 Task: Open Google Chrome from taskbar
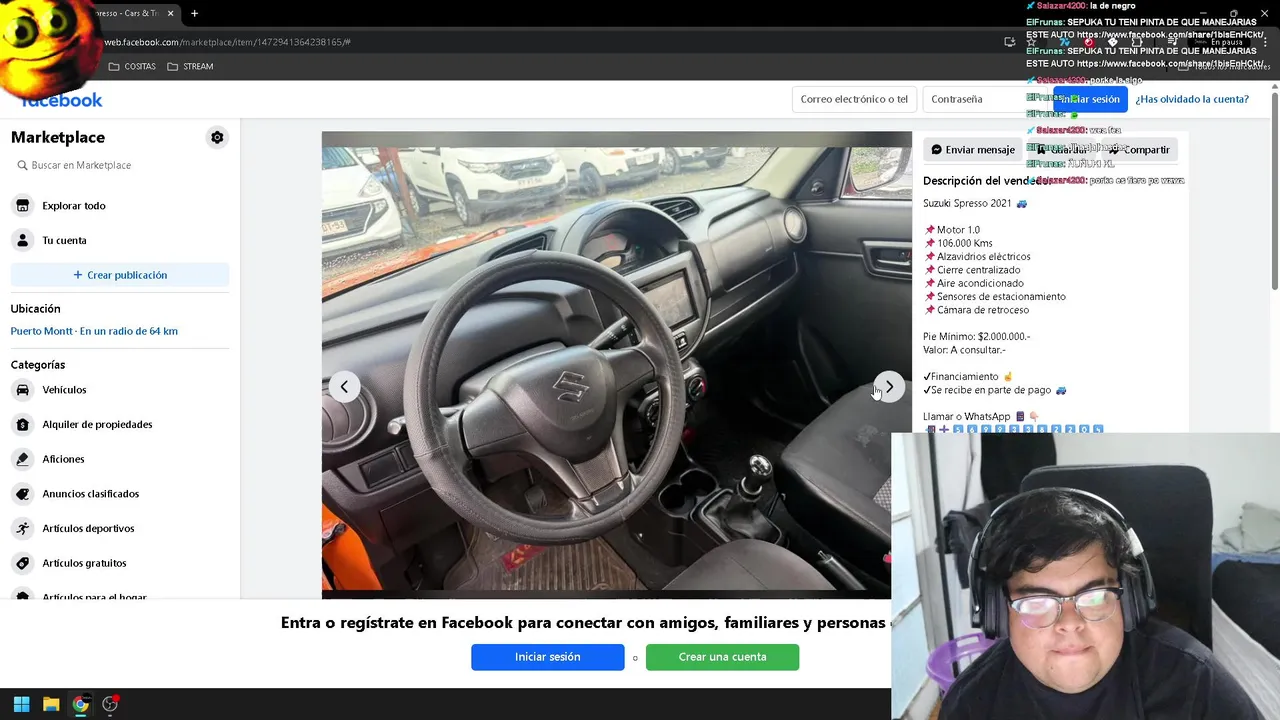coord(81,704)
